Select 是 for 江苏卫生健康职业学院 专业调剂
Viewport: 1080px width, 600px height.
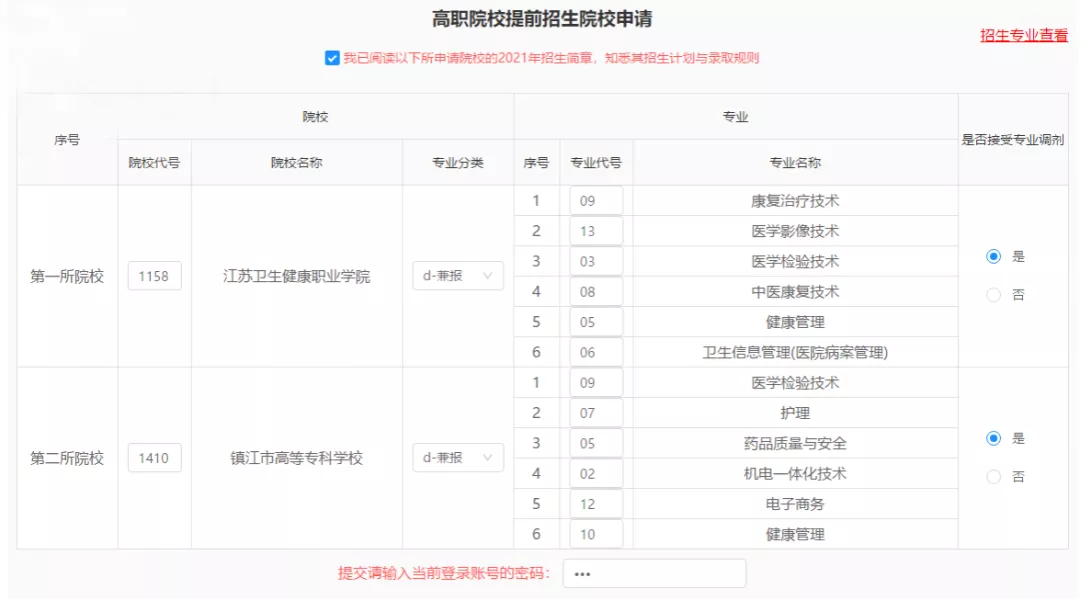(992, 256)
